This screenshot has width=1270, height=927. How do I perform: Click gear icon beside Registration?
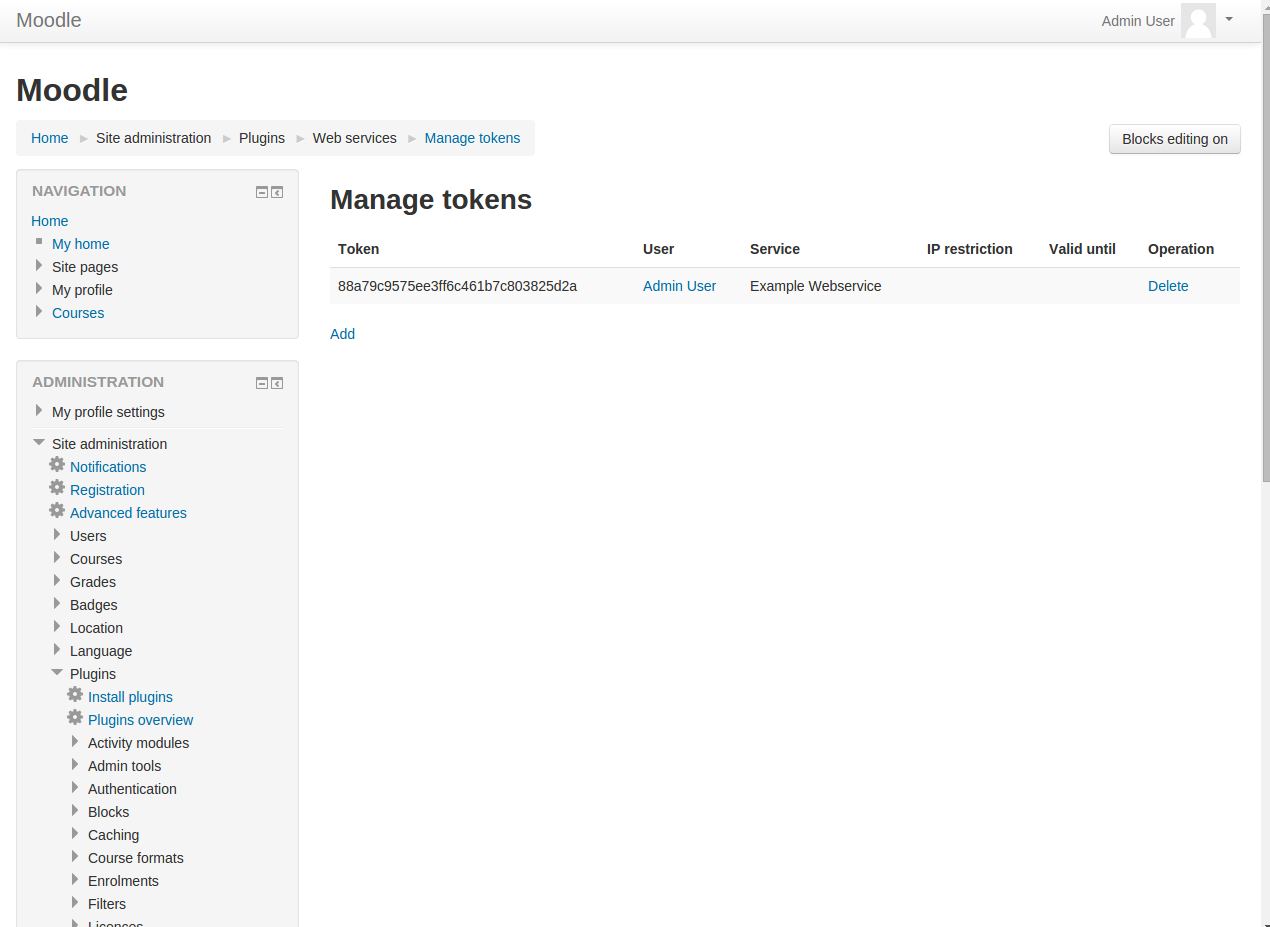pyautogui.click(x=57, y=488)
